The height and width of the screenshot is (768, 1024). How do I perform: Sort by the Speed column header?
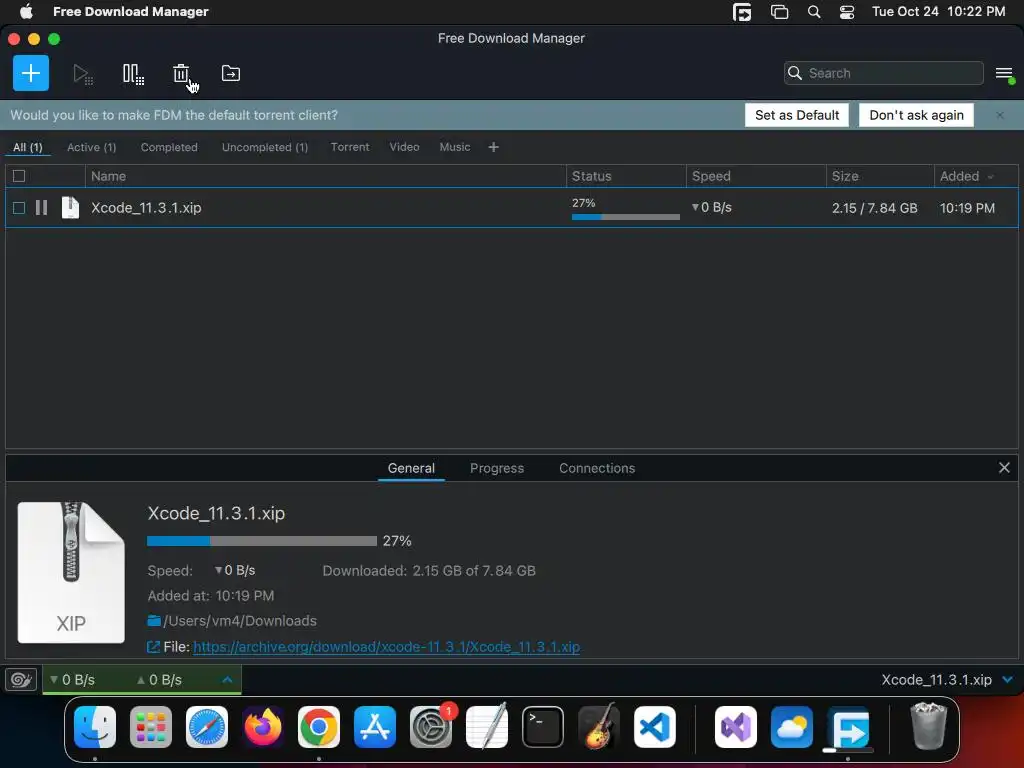756,176
